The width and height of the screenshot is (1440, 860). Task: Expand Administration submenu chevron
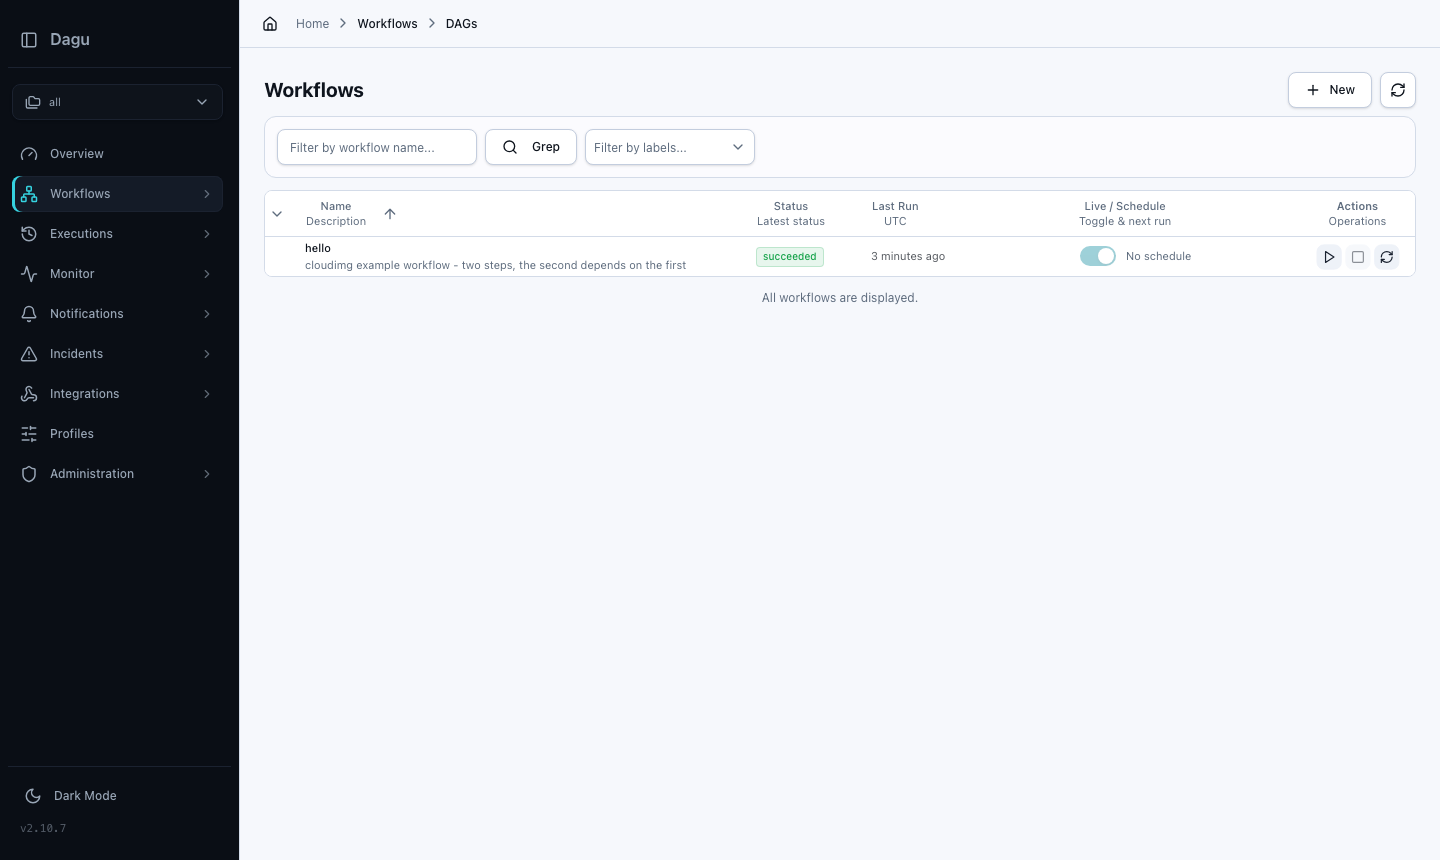pyautogui.click(x=207, y=474)
